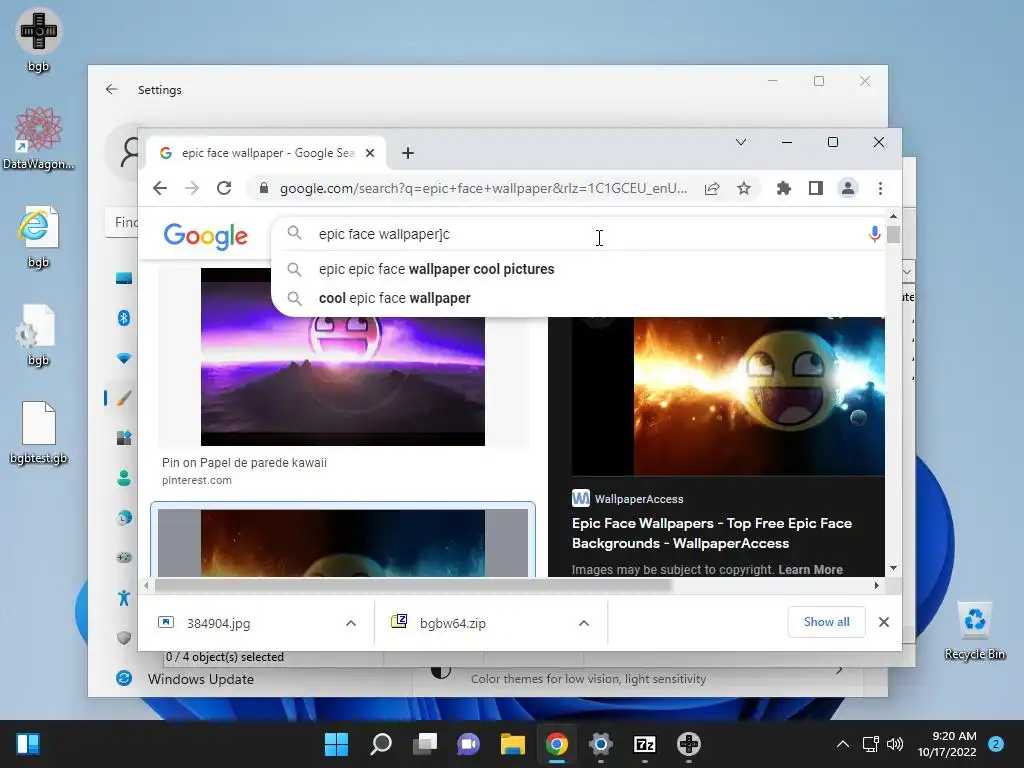
Task: Click Chrome forward navigation arrow
Action: [x=192, y=189]
